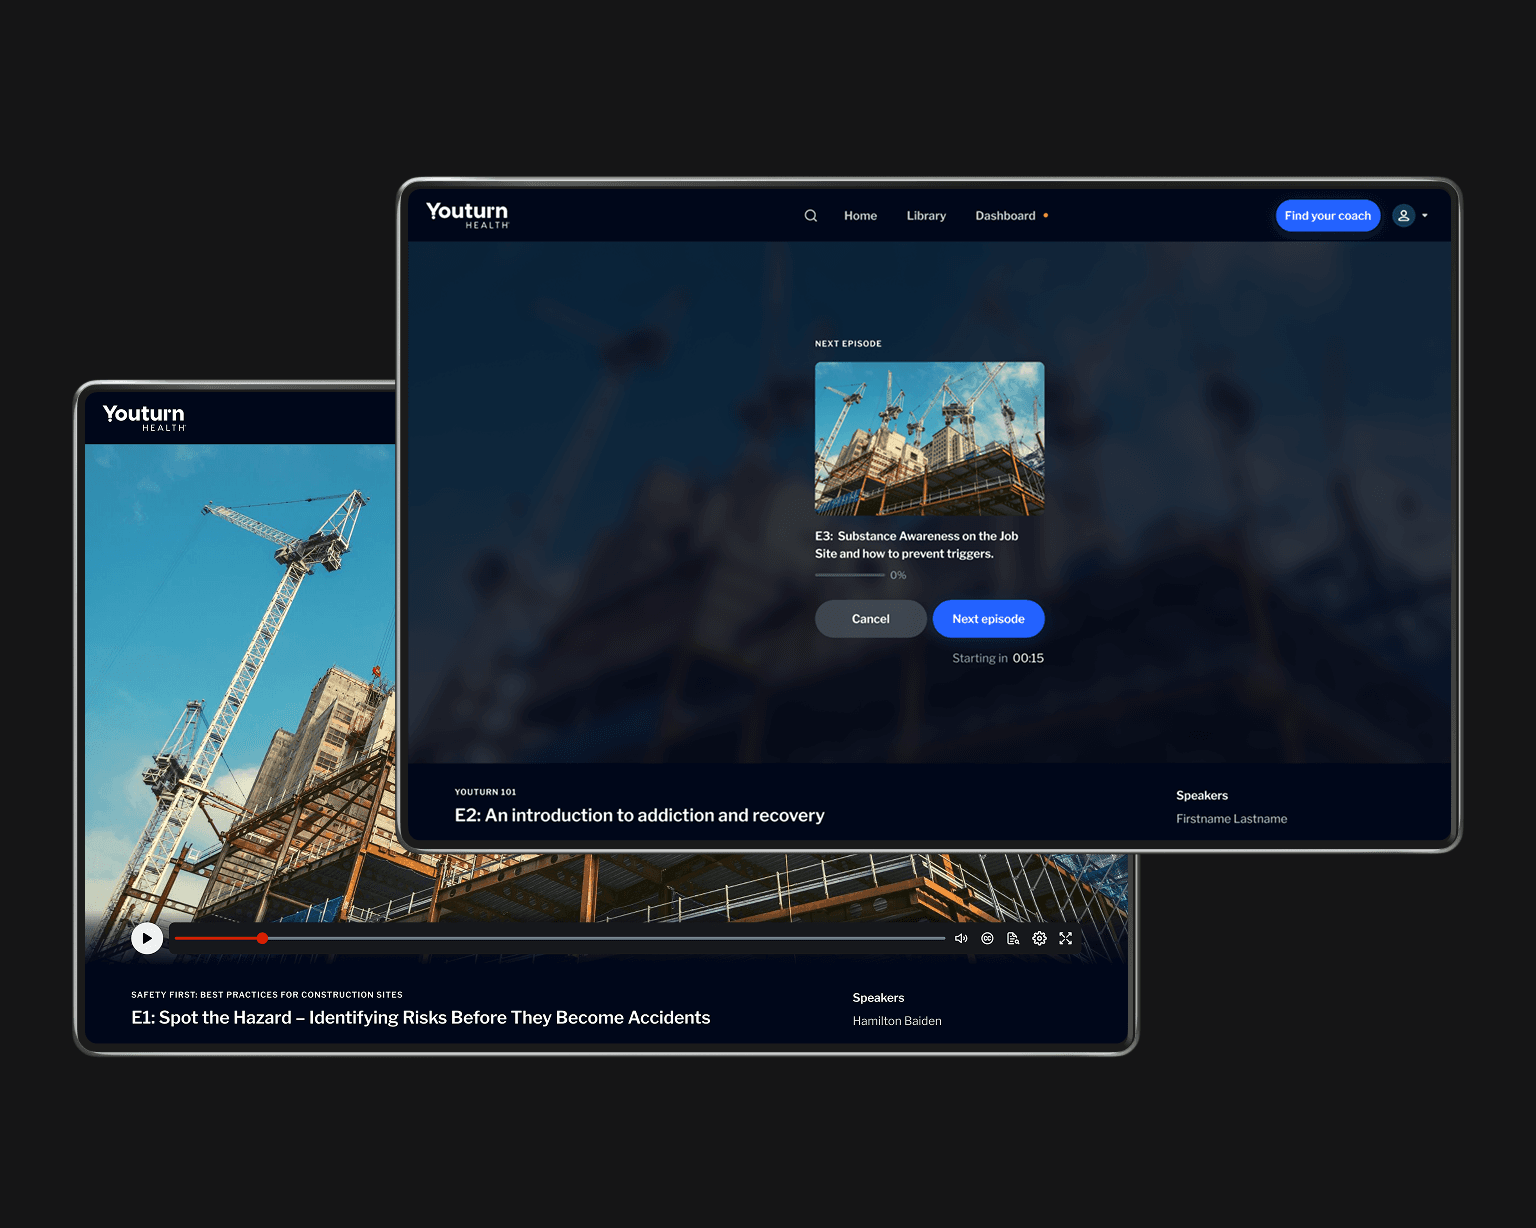Screen dimensions: 1536x1228
Task: Mute the video with the volume icon
Action: point(961,939)
